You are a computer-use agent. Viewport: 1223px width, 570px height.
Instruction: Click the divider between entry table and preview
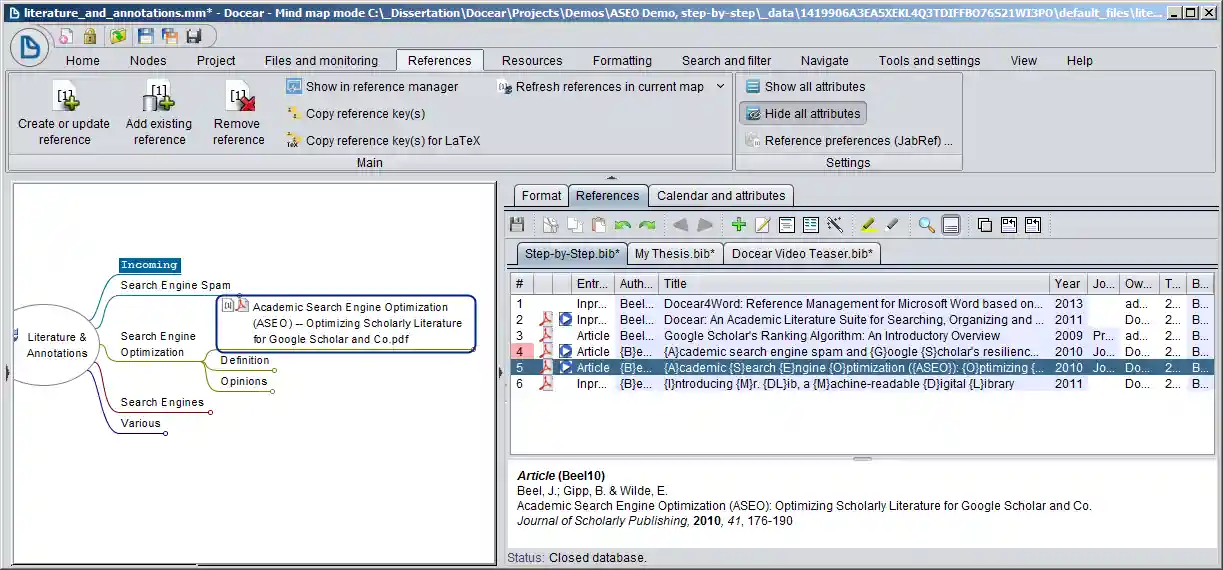click(x=861, y=458)
